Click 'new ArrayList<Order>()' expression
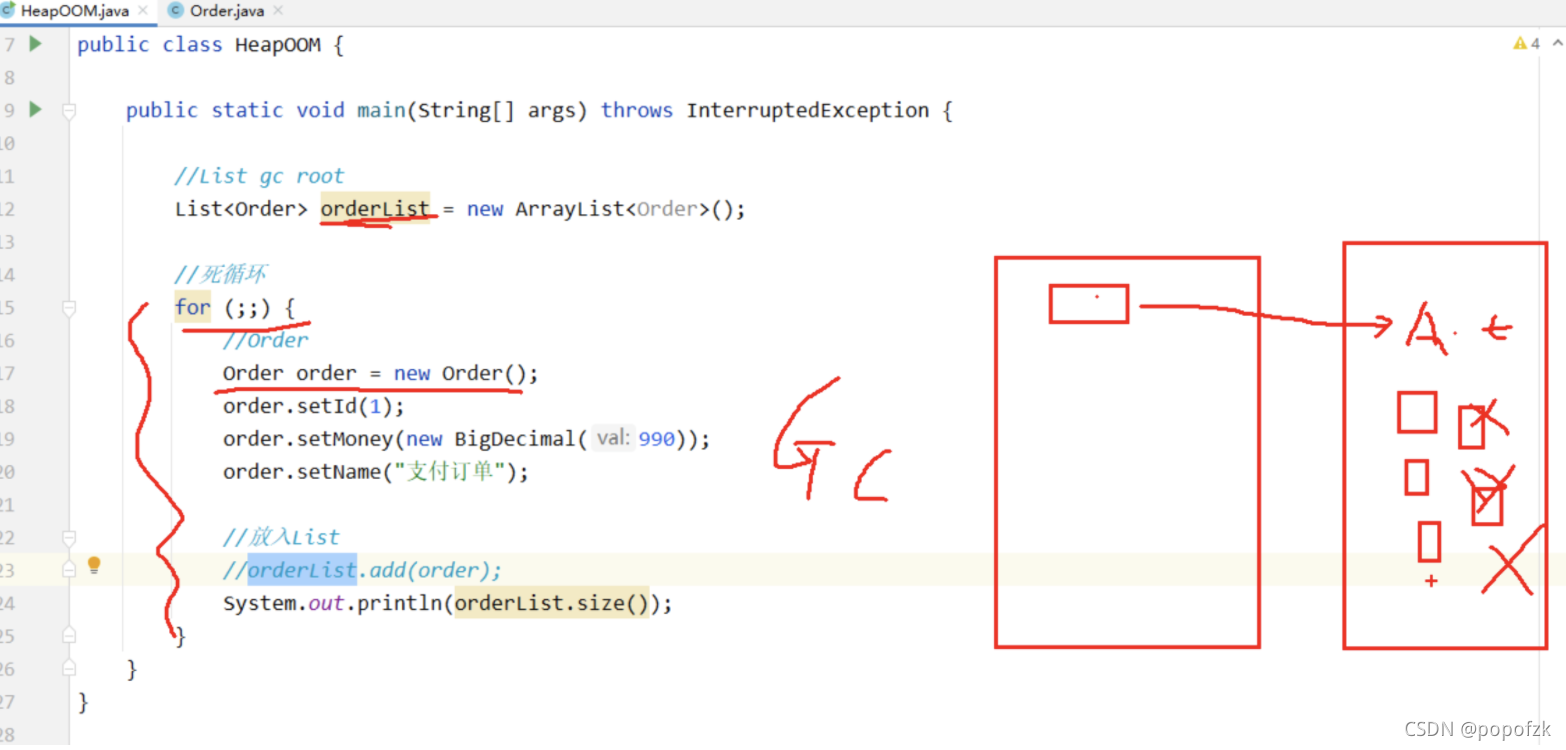1566x750 pixels. (602, 209)
